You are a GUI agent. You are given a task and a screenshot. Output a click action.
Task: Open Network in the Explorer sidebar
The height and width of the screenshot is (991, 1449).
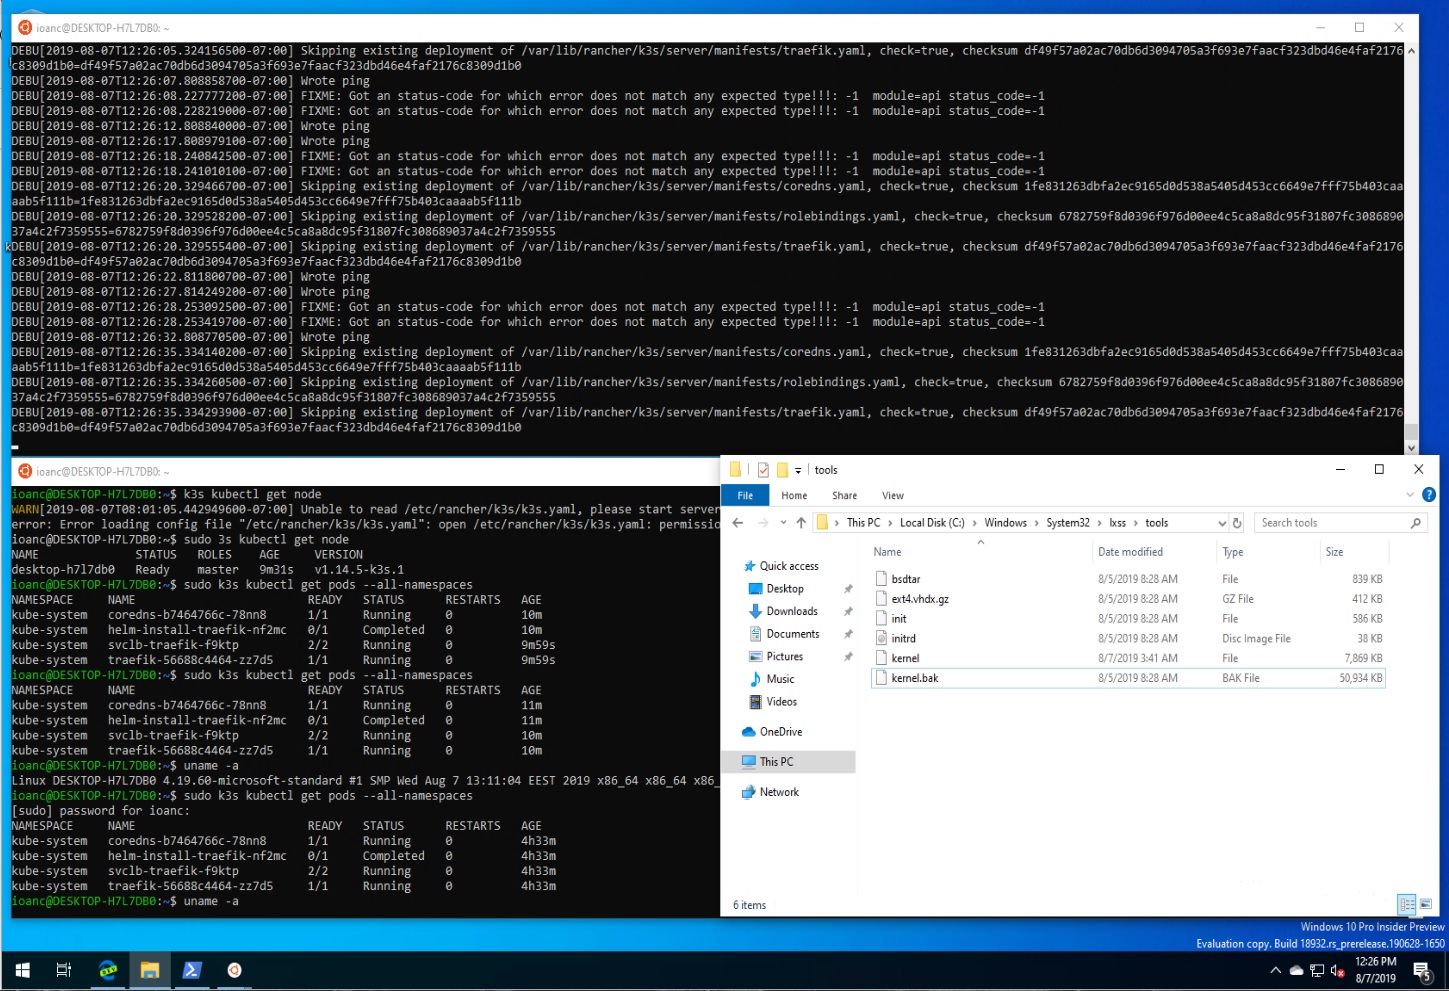pyautogui.click(x=778, y=792)
